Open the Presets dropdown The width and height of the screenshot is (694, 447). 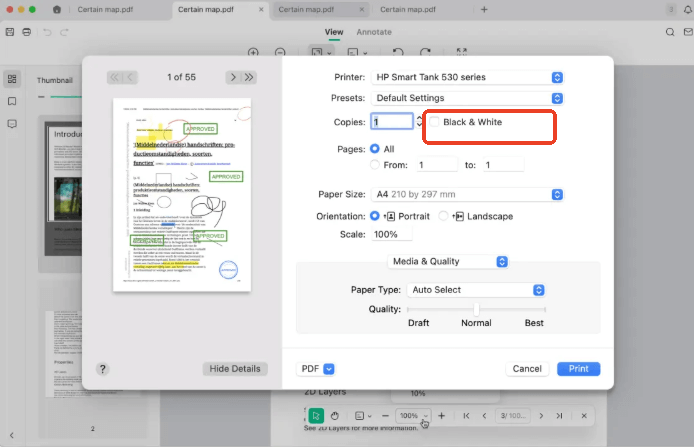467,98
